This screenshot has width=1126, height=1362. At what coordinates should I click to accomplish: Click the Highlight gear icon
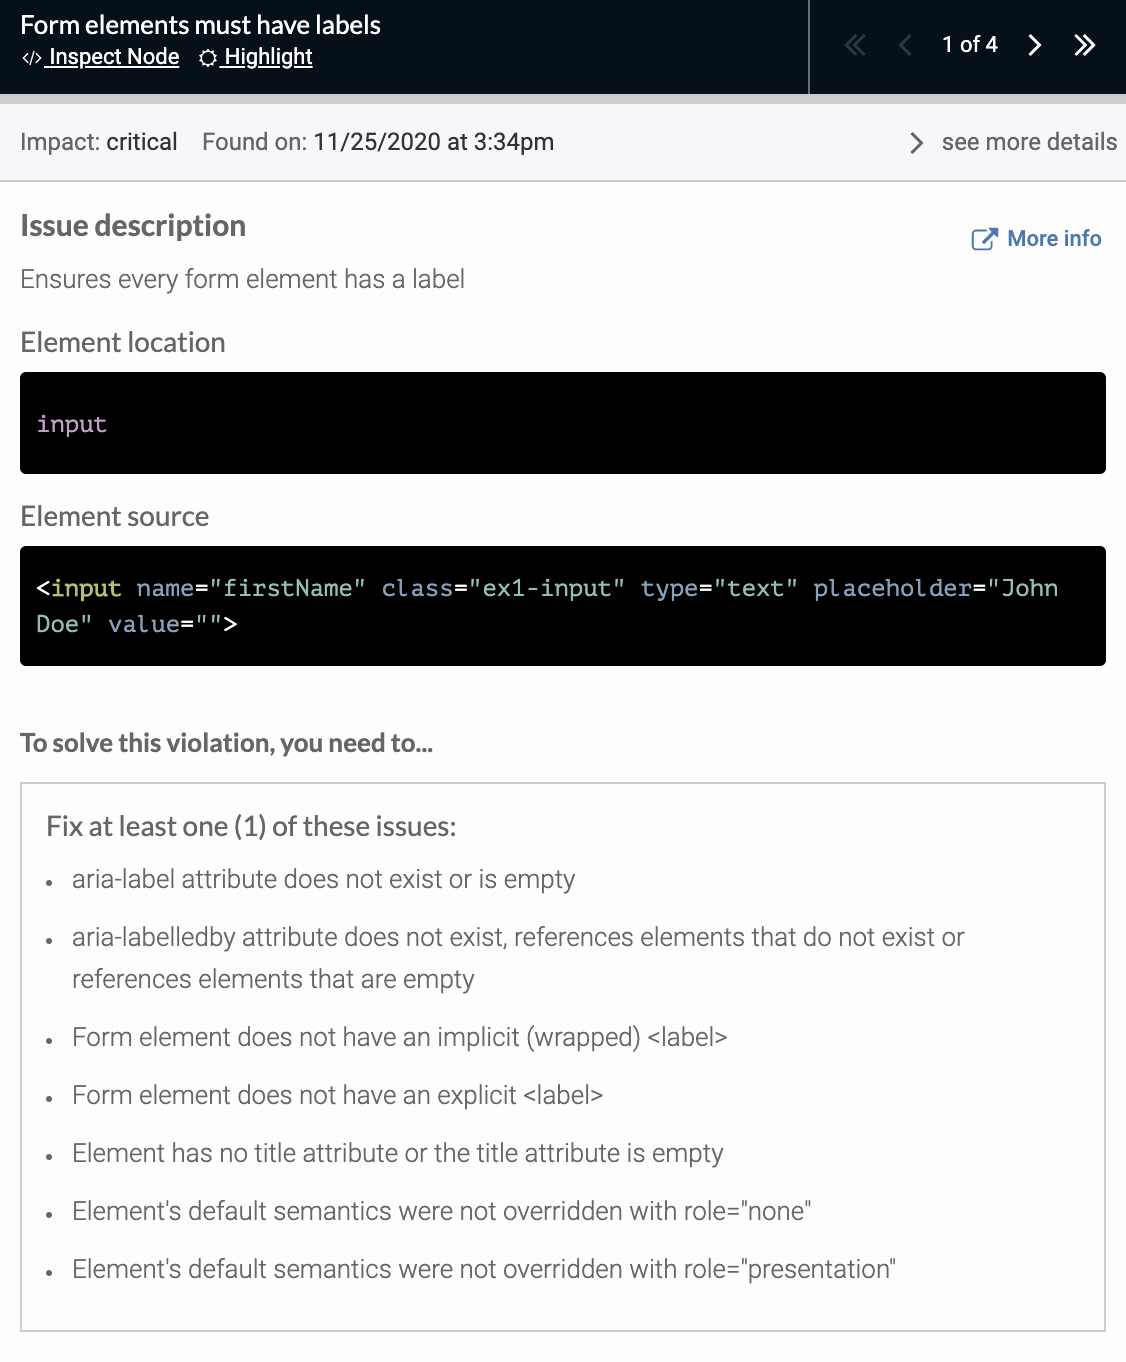(207, 58)
